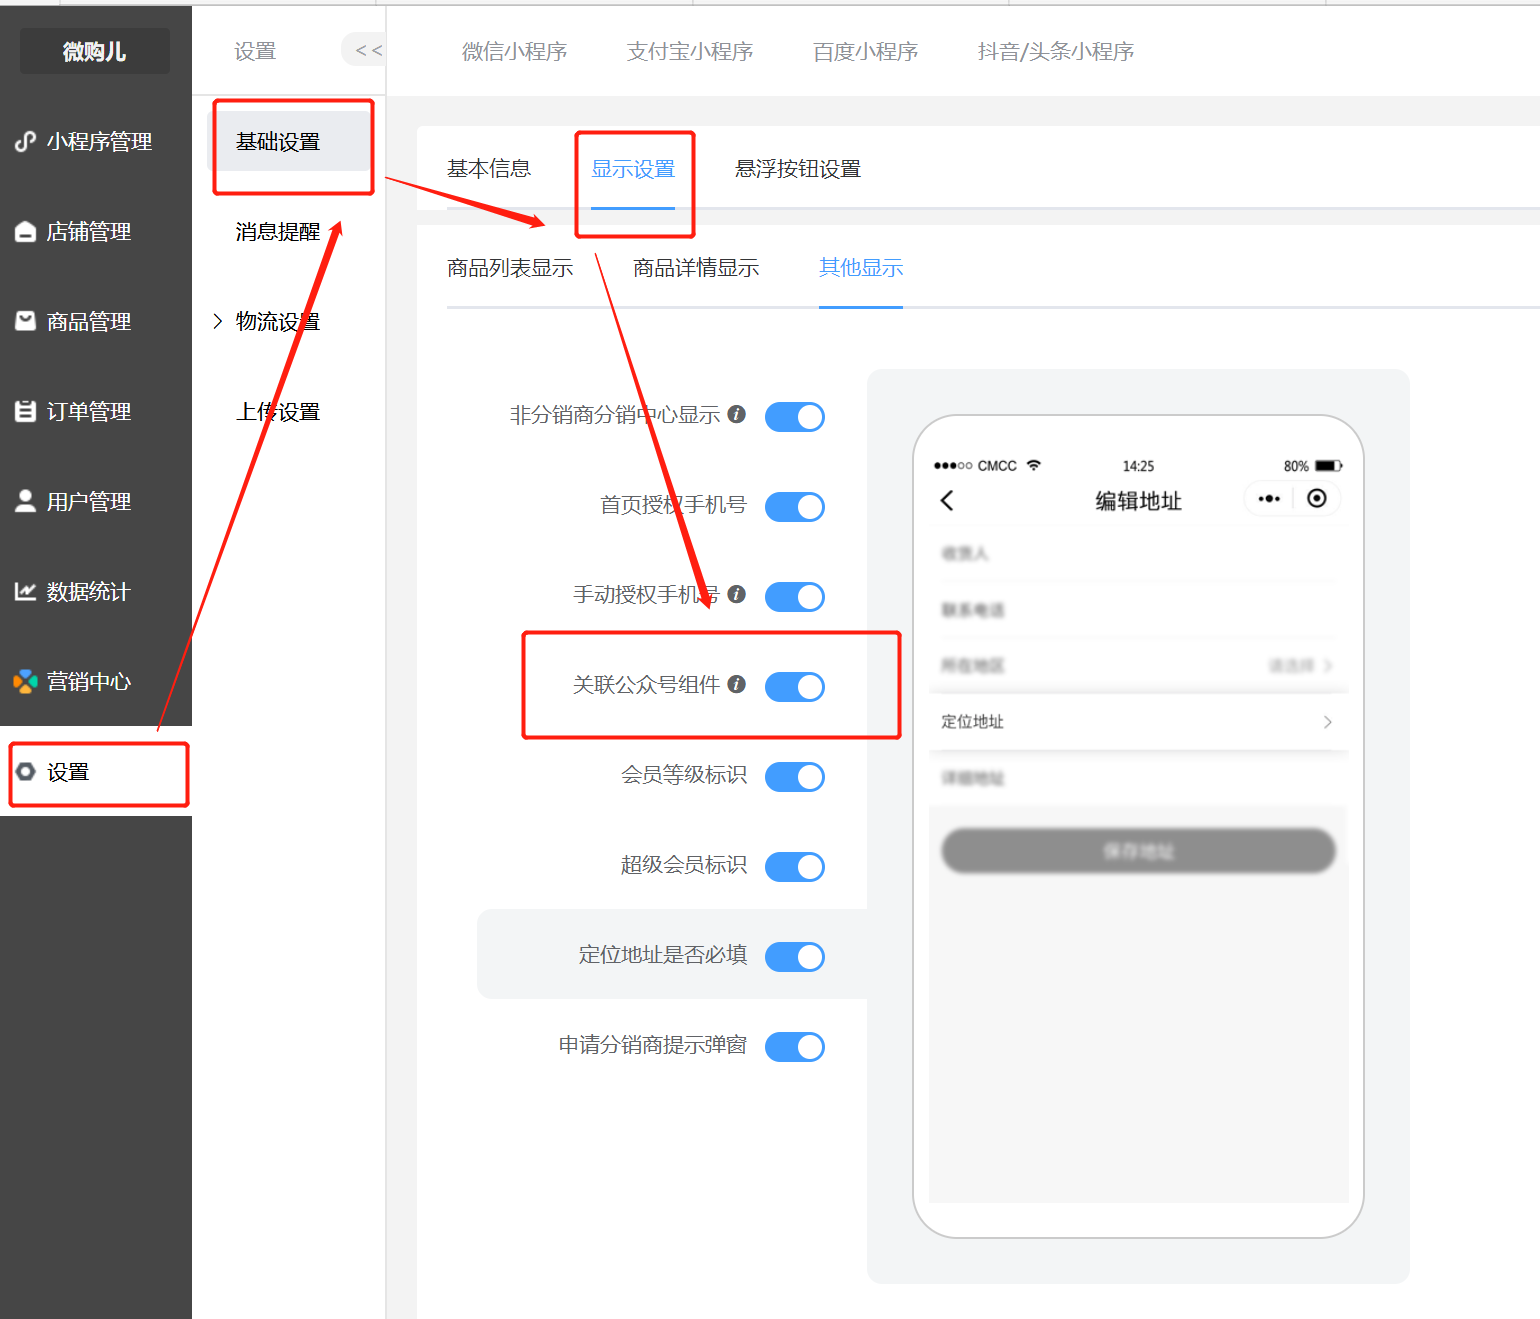Click the 设置 gear icon in the sidebar
Image resolution: width=1540 pixels, height=1319 pixels.
tap(25, 772)
